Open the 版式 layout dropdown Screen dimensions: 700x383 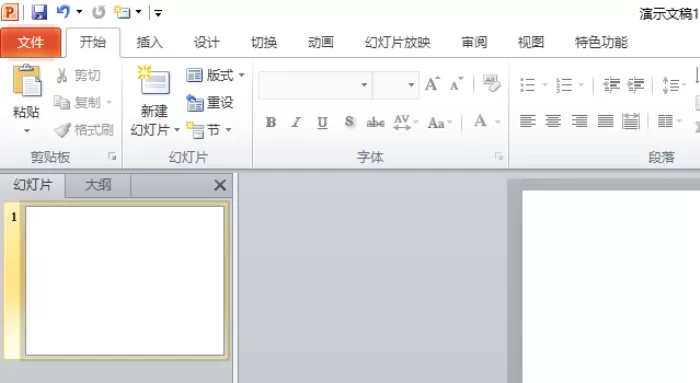pos(216,75)
